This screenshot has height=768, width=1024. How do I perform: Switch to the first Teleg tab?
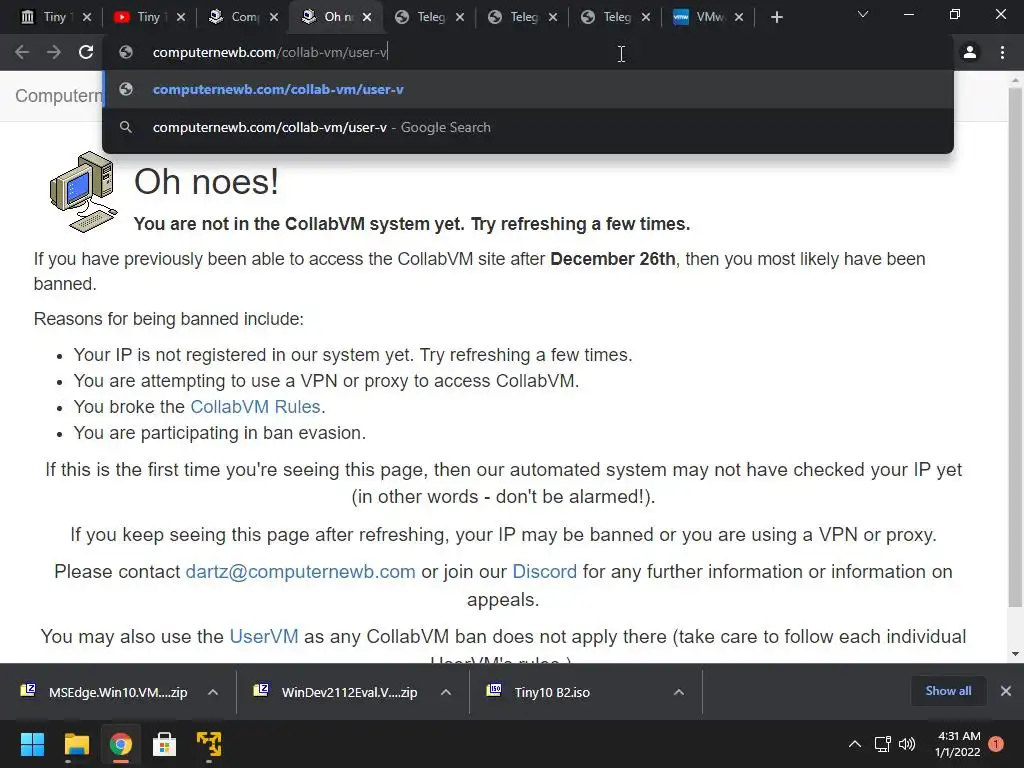[430, 17]
